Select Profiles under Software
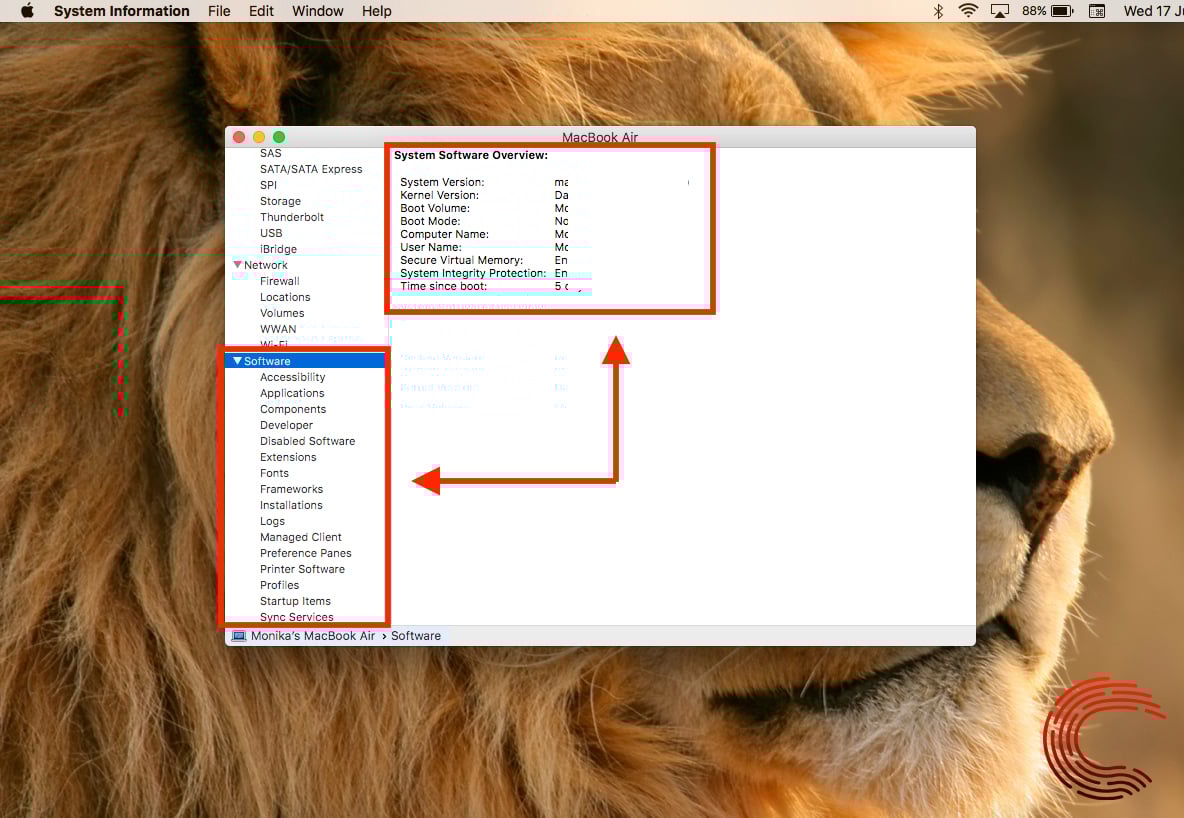The image size is (1184, 818). [x=279, y=585]
